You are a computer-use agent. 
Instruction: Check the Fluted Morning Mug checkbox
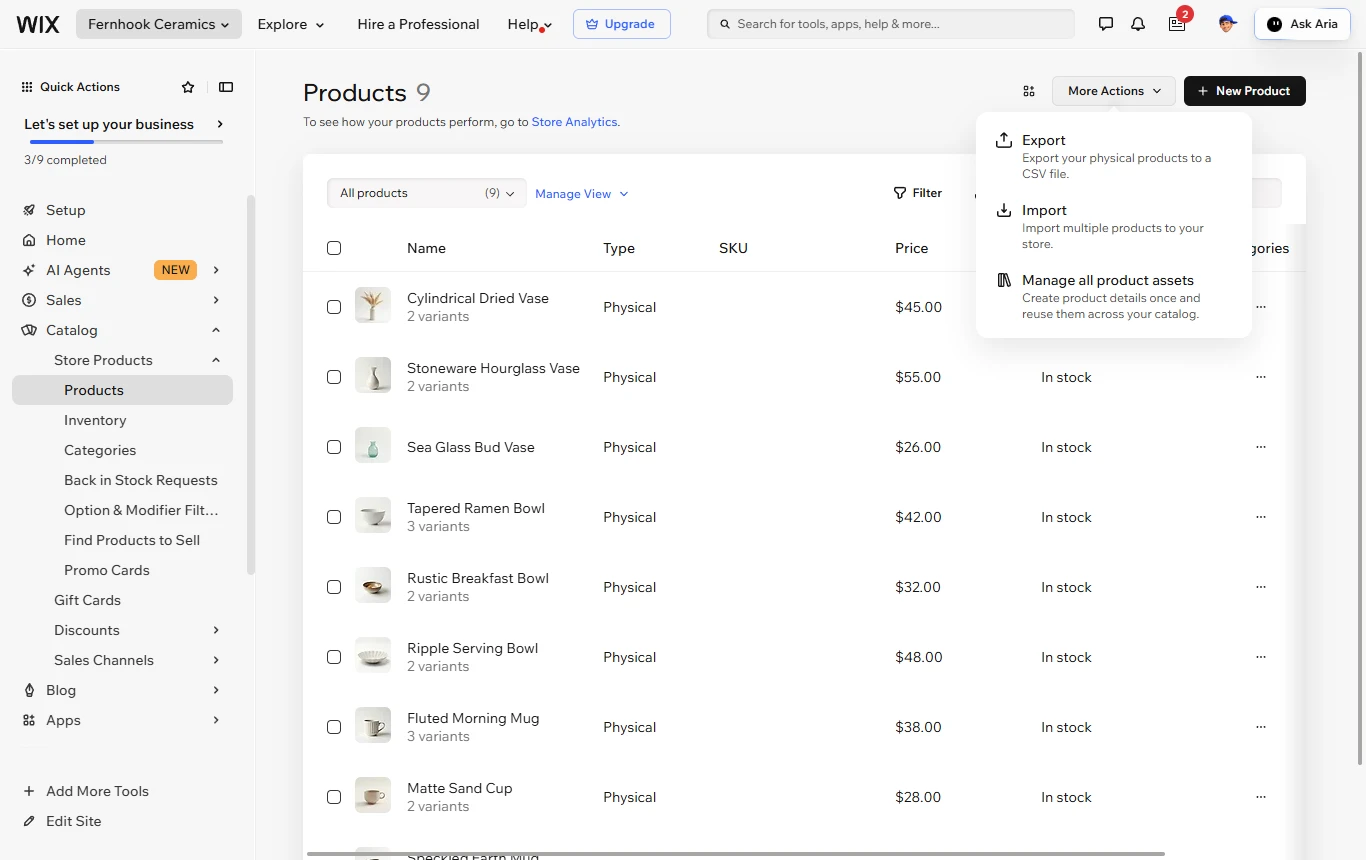coord(334,727)
